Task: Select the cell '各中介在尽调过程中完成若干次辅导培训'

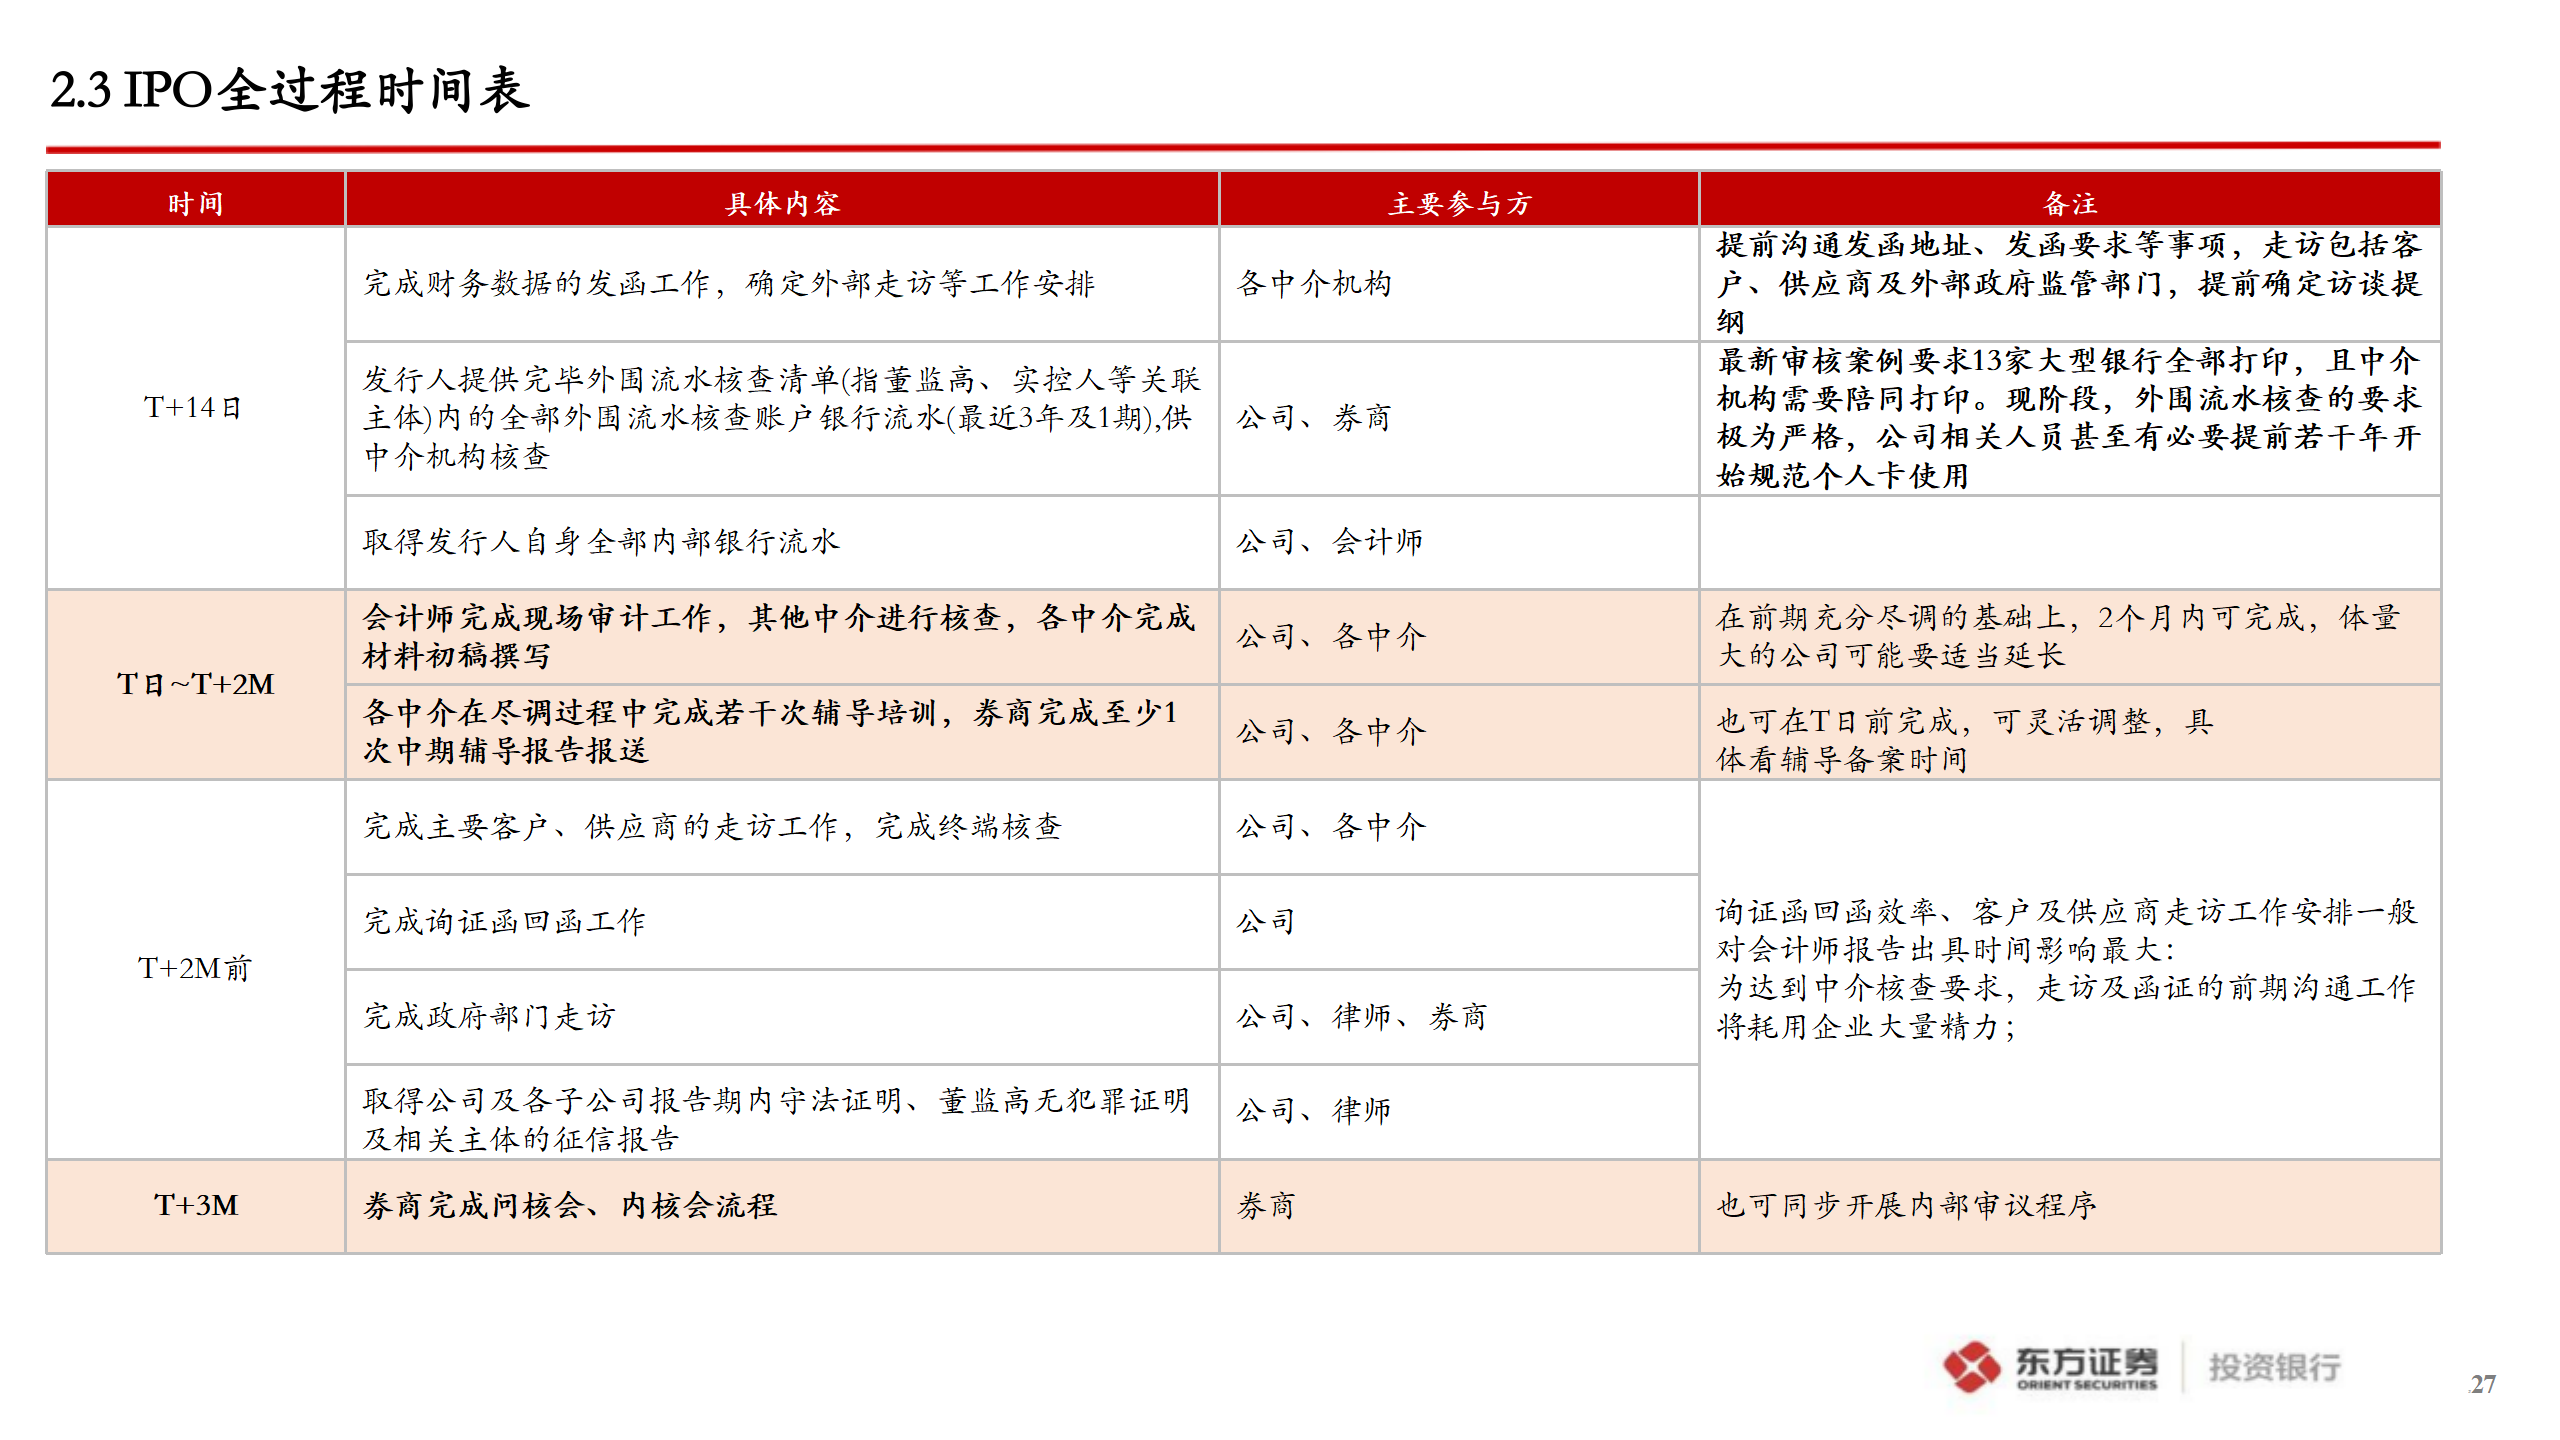Action: 782,732
